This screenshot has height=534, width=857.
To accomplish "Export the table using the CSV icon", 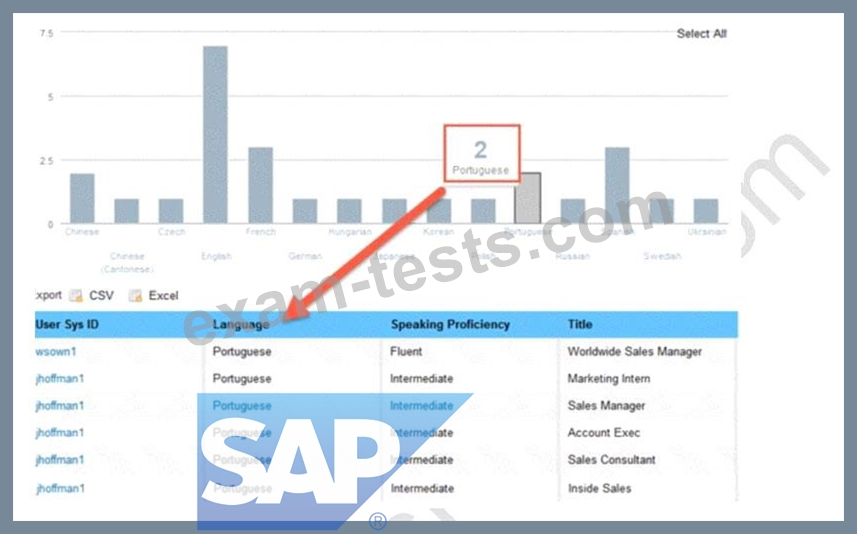I will [x=76, y=296].
